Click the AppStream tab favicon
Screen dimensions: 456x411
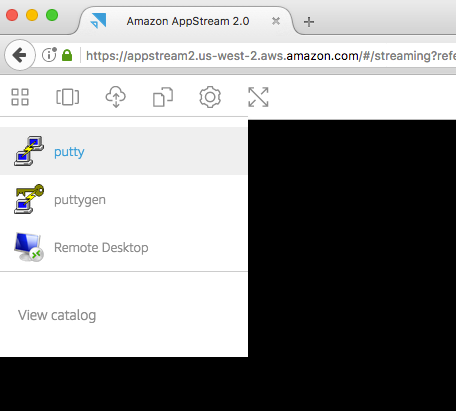tap(98, 21)
